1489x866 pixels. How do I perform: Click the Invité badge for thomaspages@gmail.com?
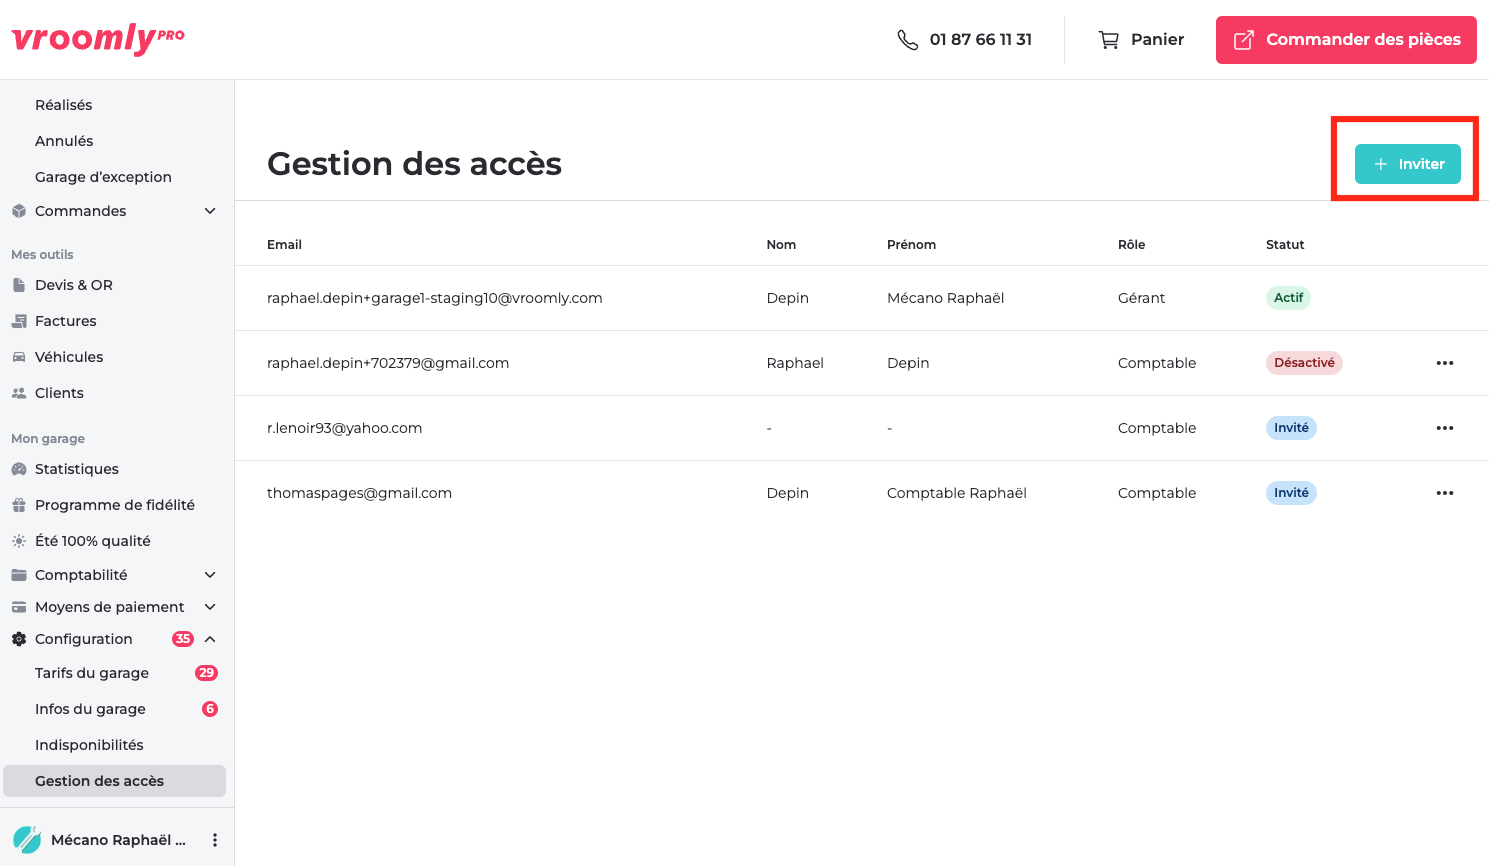pyautogui.click(x=1291, y=493)
